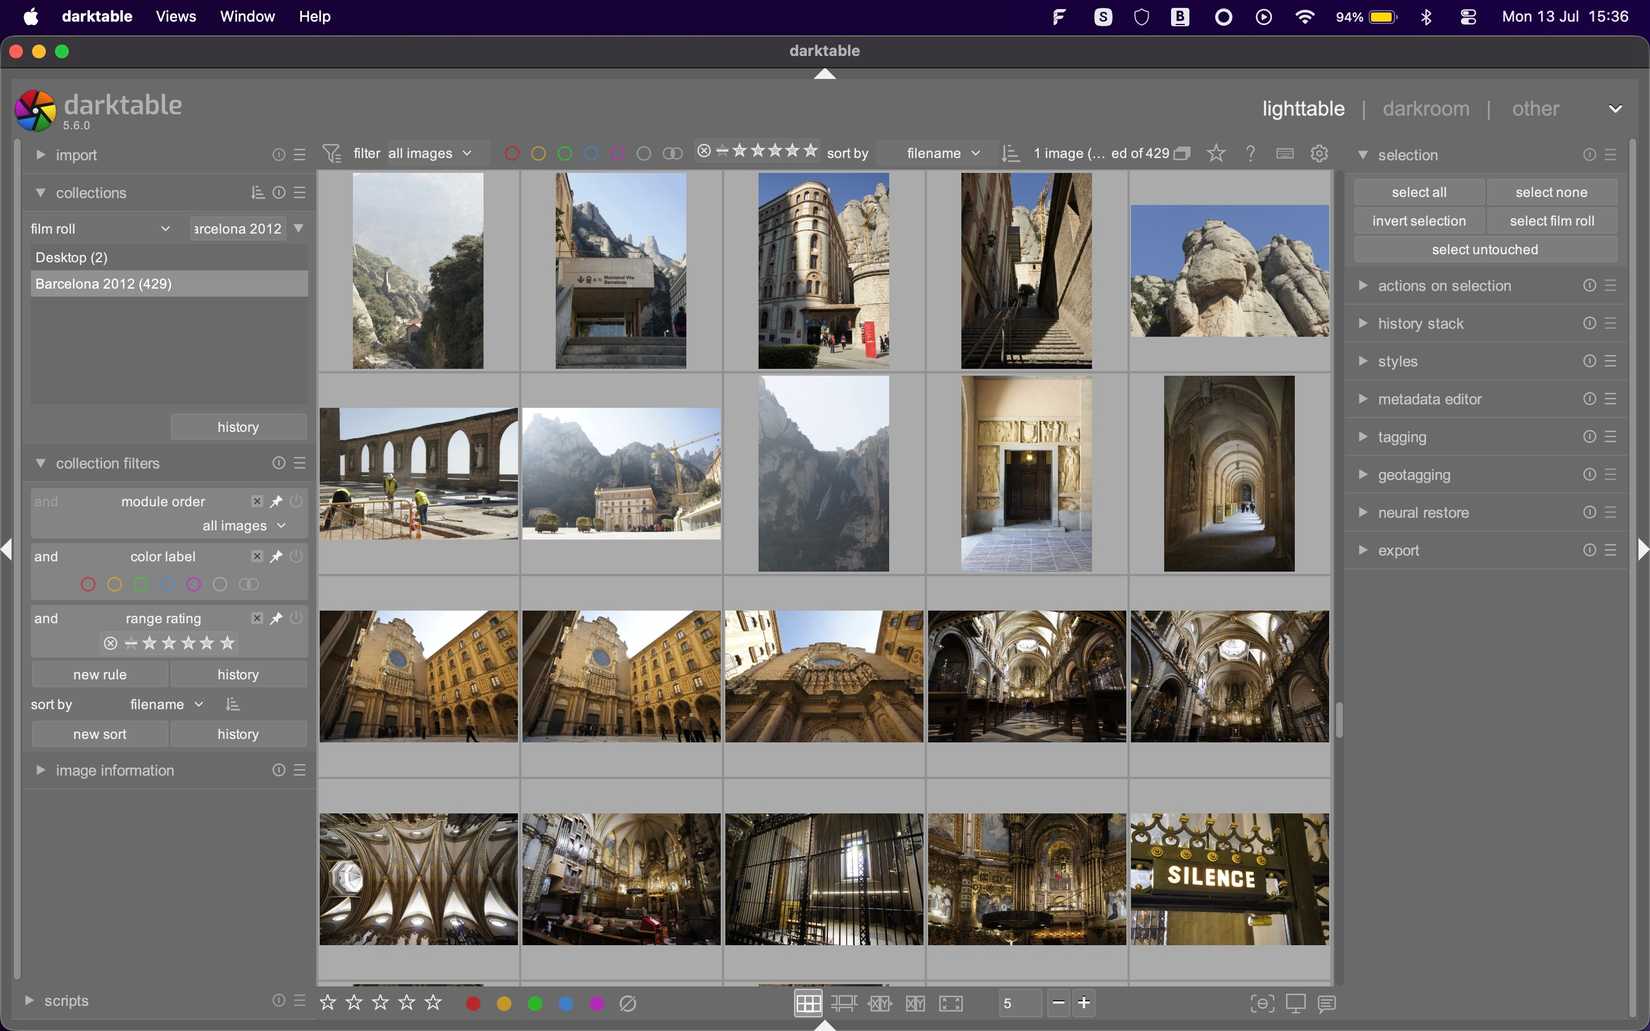The image size is (1650, 1031).
Task: Select 'Barcelona 2012 (429)' film roll
Action: [169, 284]
